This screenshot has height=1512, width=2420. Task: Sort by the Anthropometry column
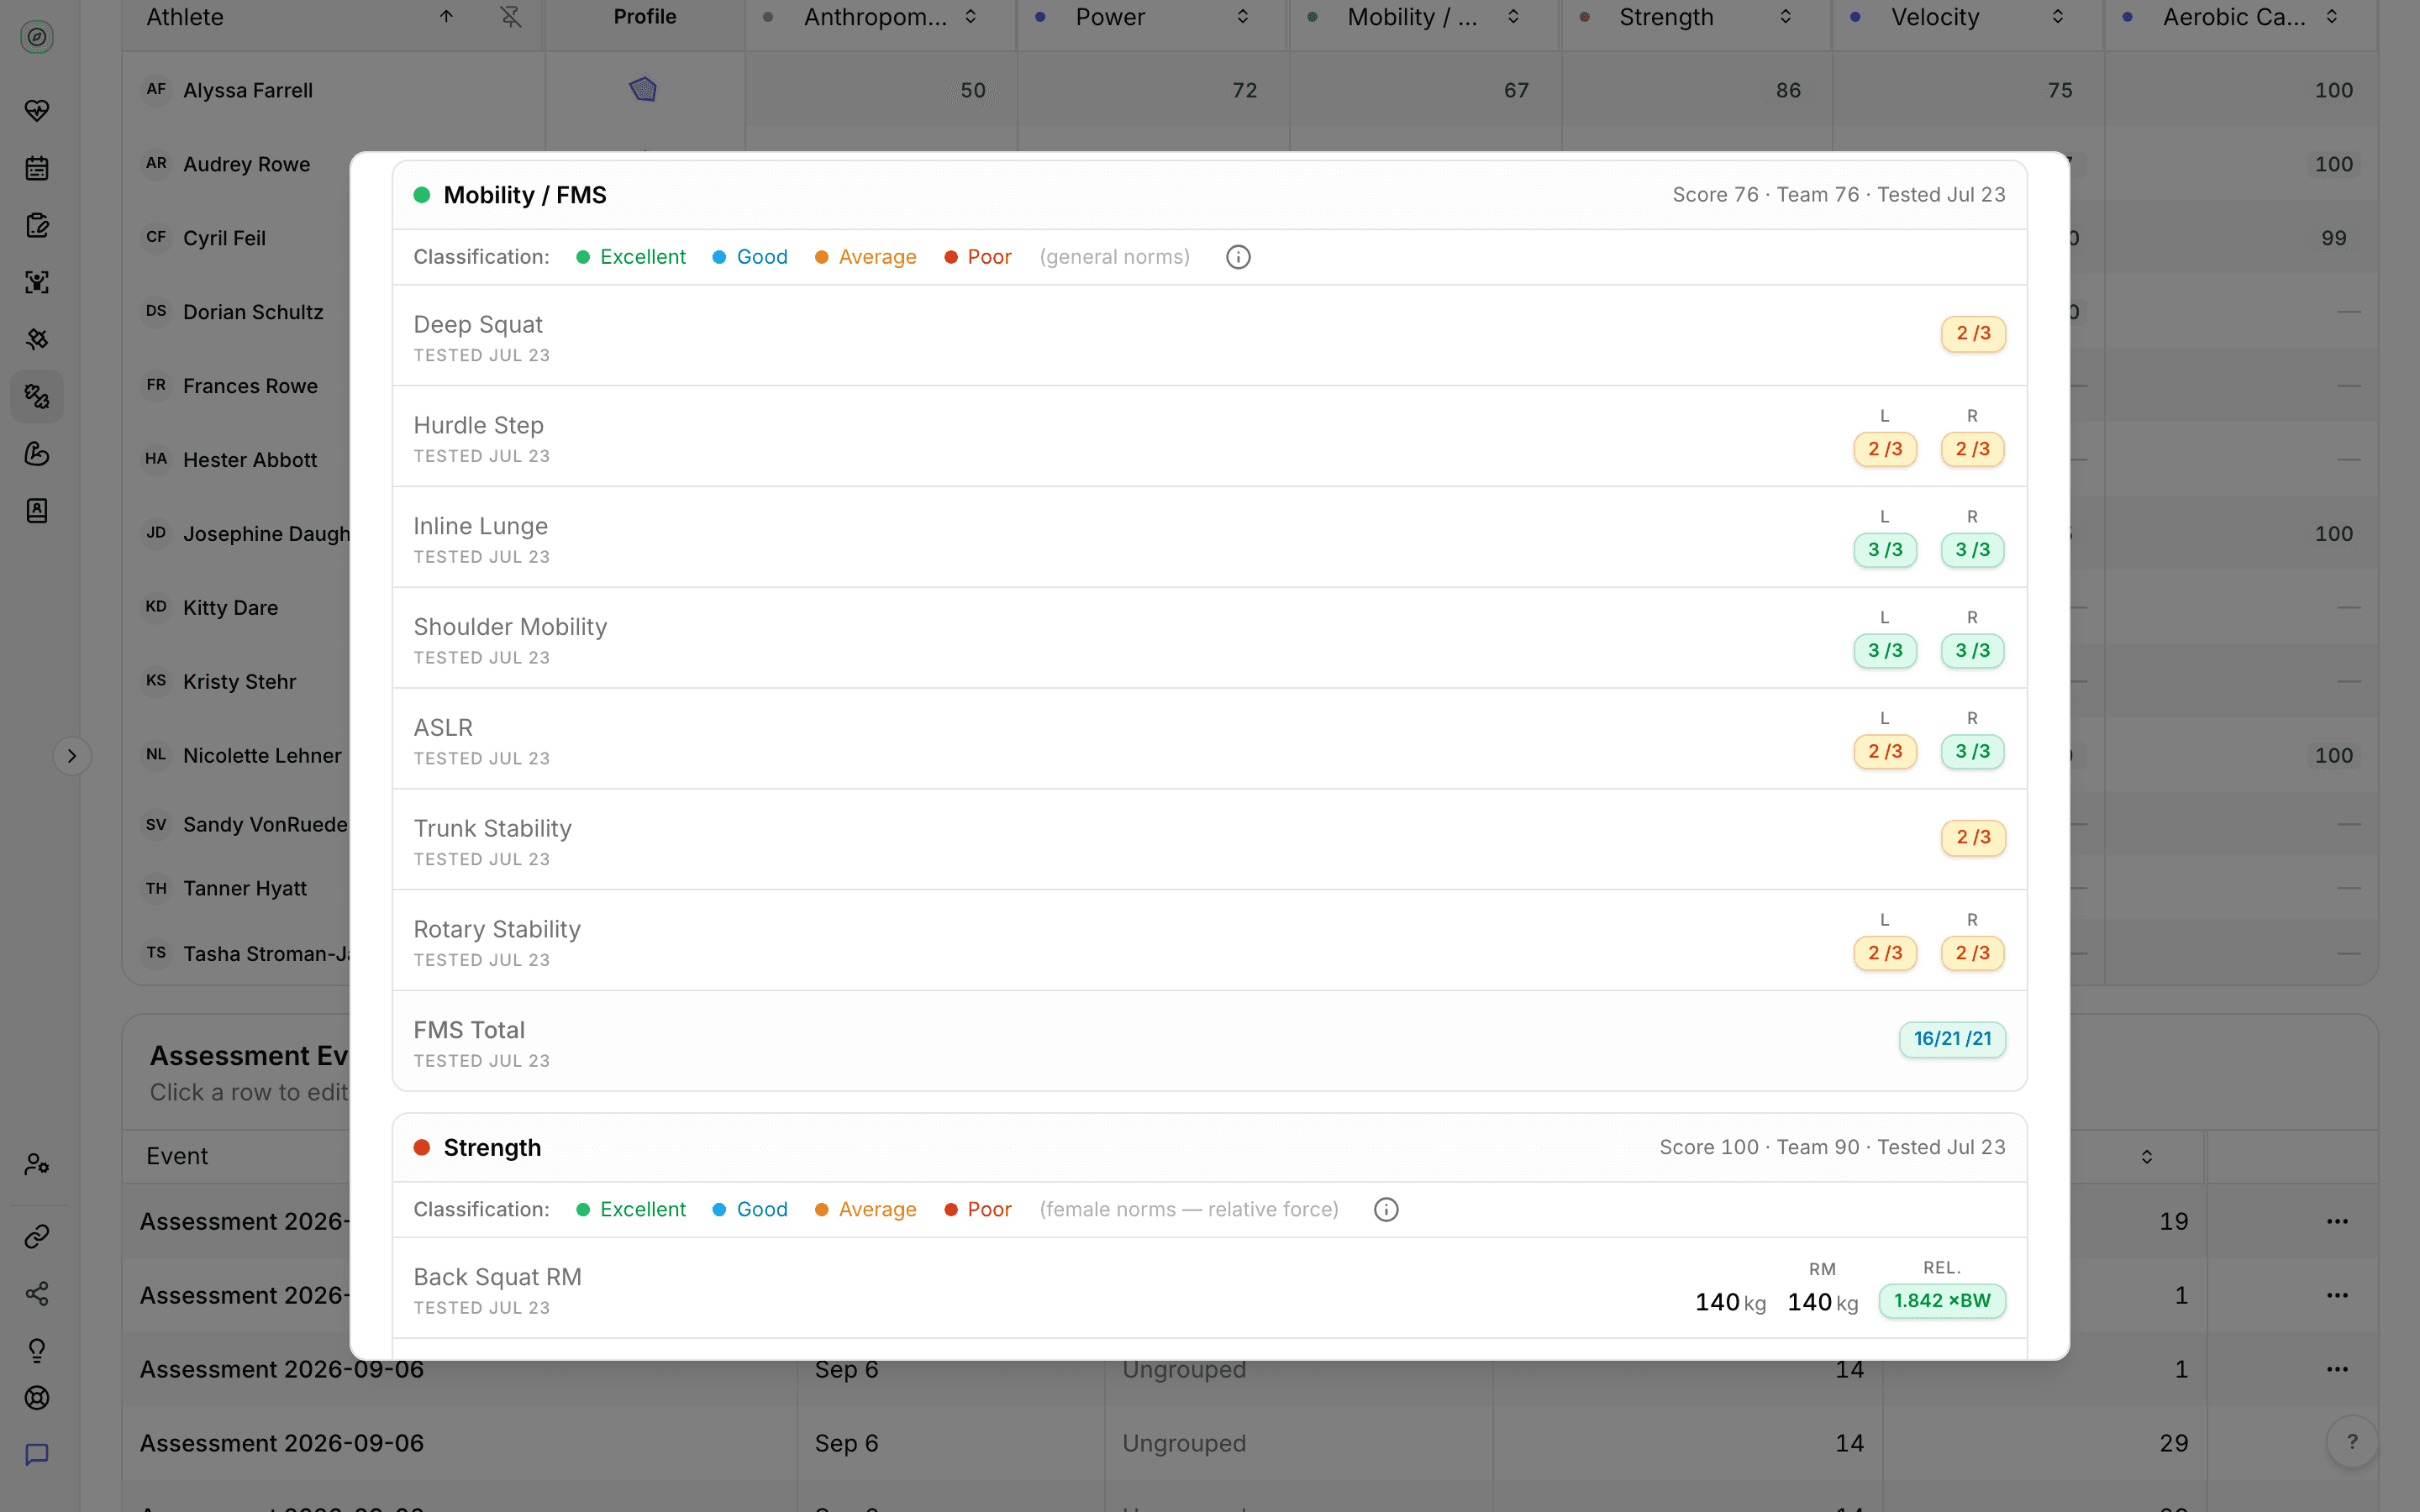(970, 17)
